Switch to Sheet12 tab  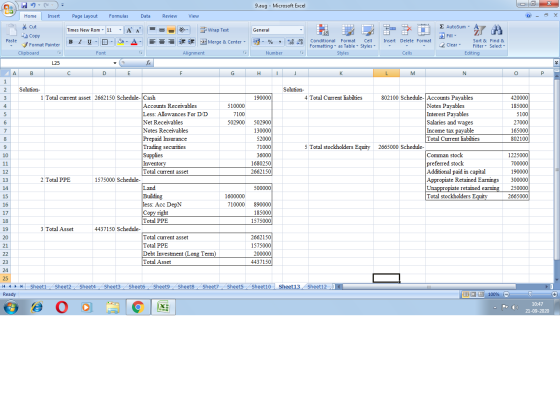[x=317, y=287]
